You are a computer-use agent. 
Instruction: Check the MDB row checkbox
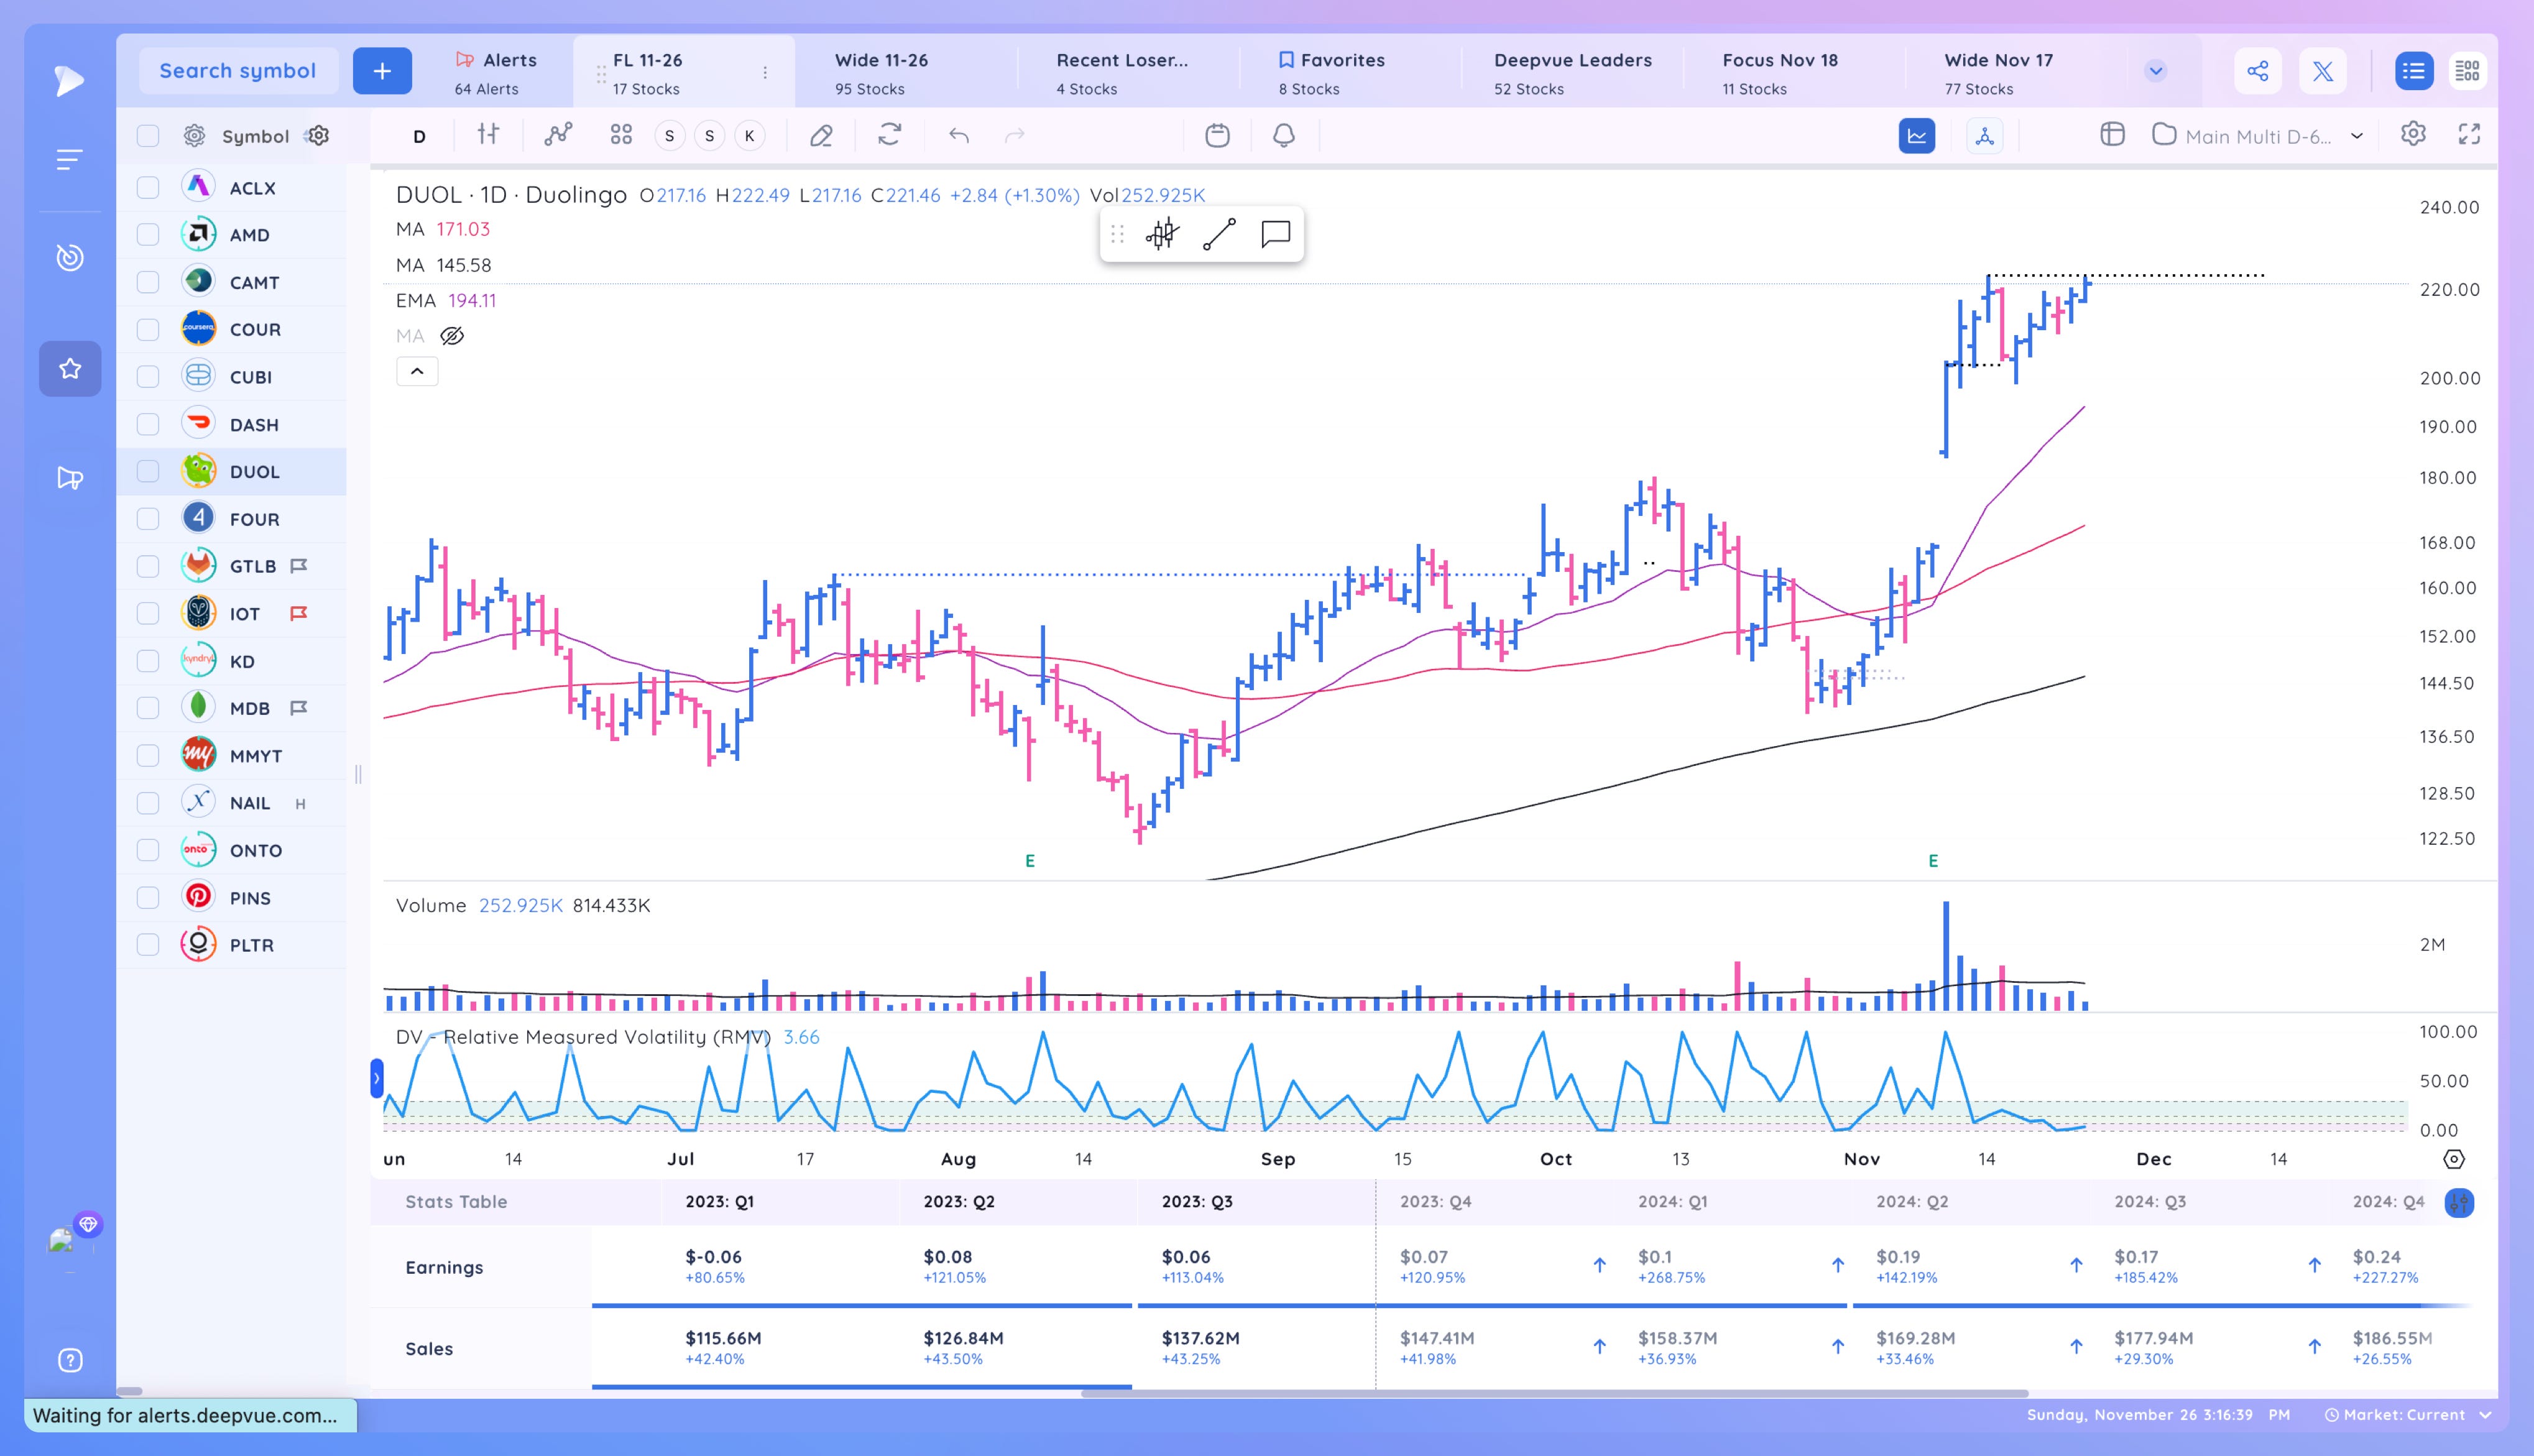[148, 708]
